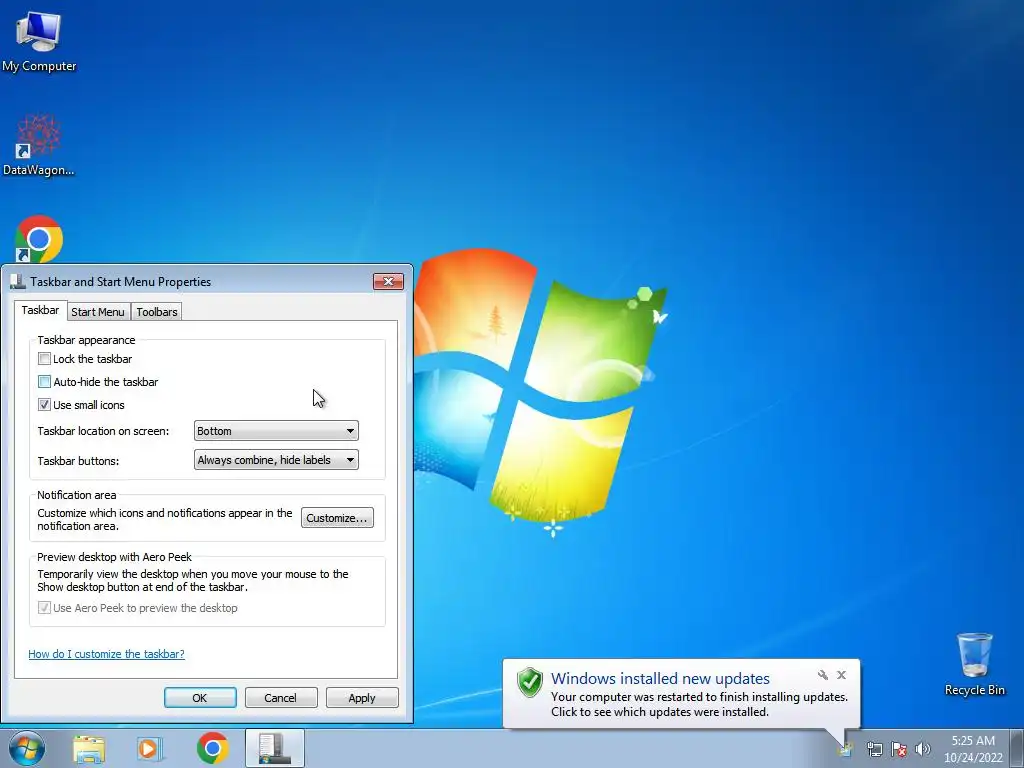Open Windows Explorer from the taskbar
Screen dimensions: 1024x768
[89, 749]
